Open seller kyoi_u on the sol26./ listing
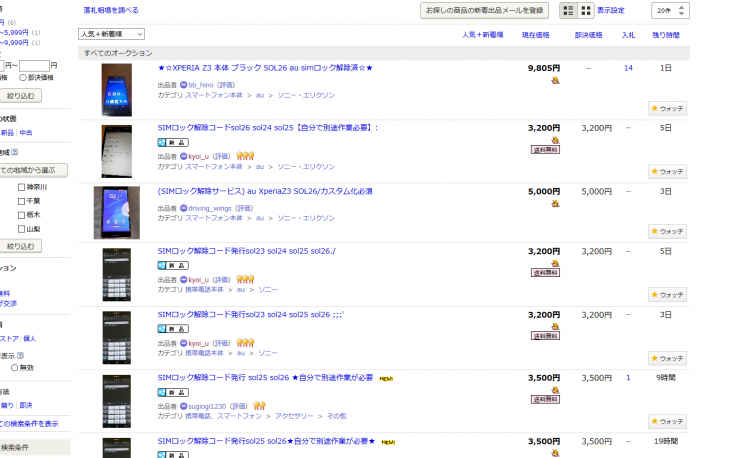This screenshot has width=740, height=458. (199, 280)
